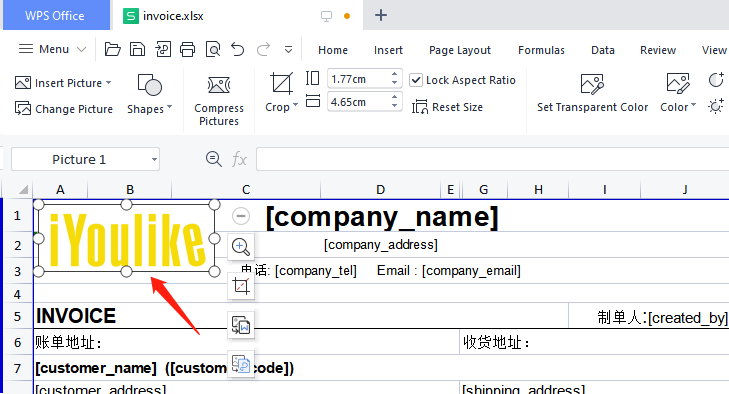Click the zoom magnifier icon beside fx
The width and height of the screenshot is (729, 394).
point(213,159)
